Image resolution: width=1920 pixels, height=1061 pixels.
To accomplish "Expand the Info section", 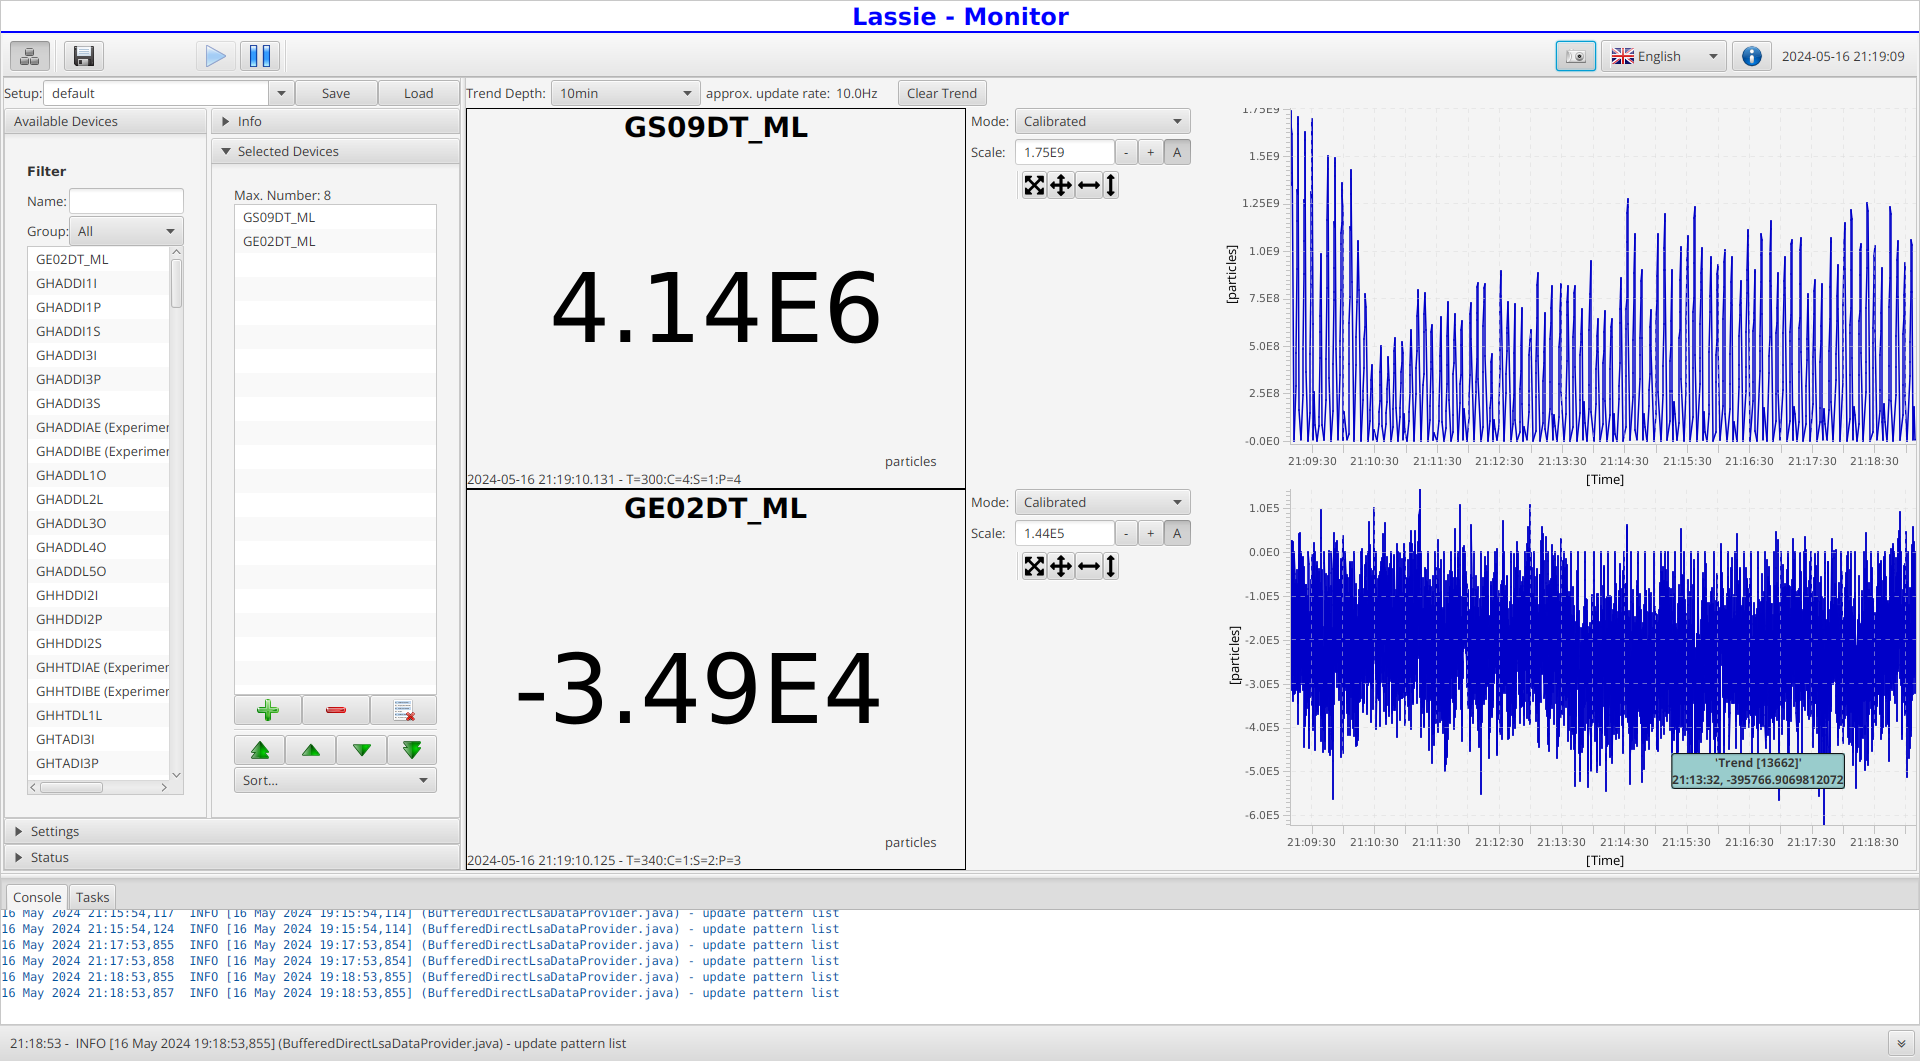I will pos(336,121).
